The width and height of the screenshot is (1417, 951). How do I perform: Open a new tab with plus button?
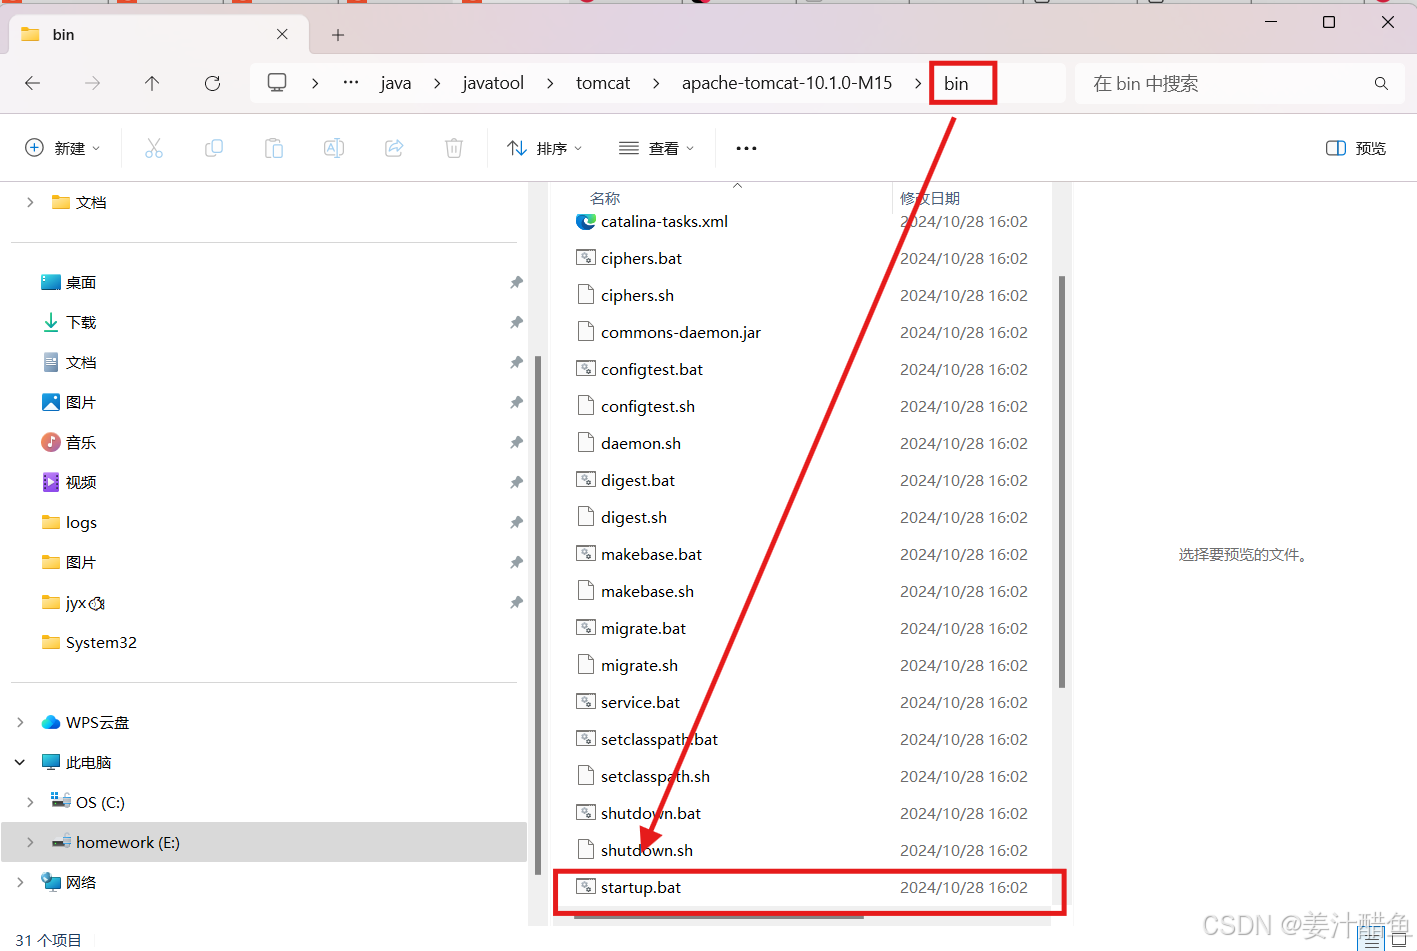coord(338,35)
